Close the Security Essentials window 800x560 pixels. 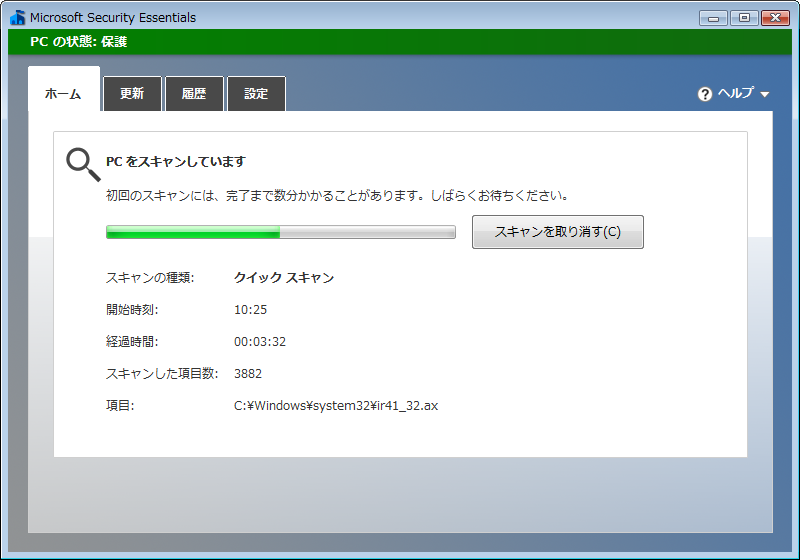(776, 18)
